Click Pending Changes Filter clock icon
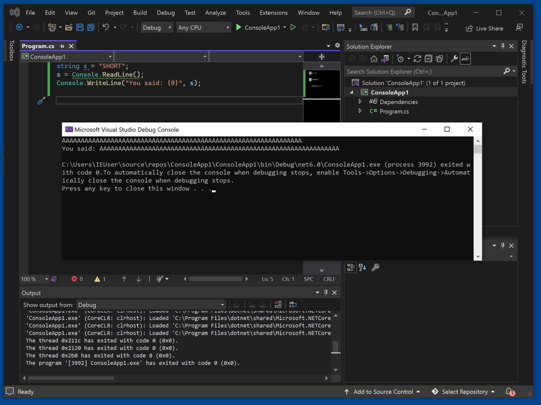The image size is (541, 405). pos(400,59)
